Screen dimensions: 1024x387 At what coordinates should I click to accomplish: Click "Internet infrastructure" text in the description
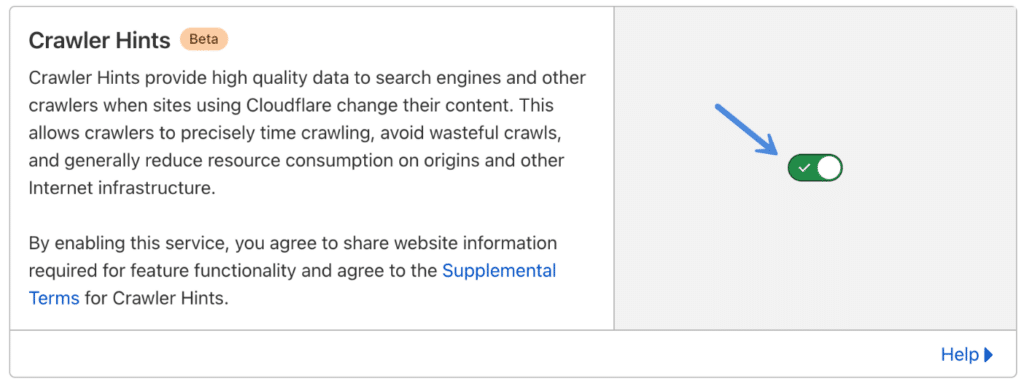coord(122,189)
